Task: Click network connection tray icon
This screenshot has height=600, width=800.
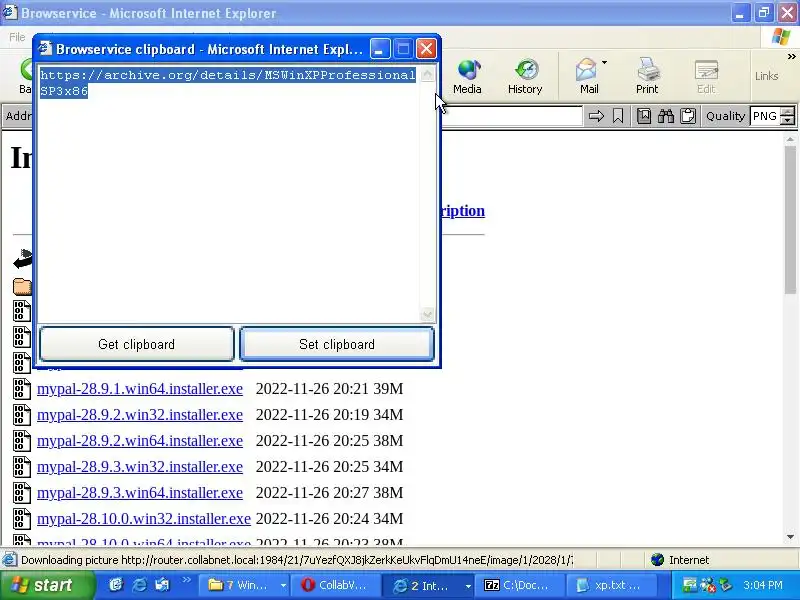Action: [689, 585]
